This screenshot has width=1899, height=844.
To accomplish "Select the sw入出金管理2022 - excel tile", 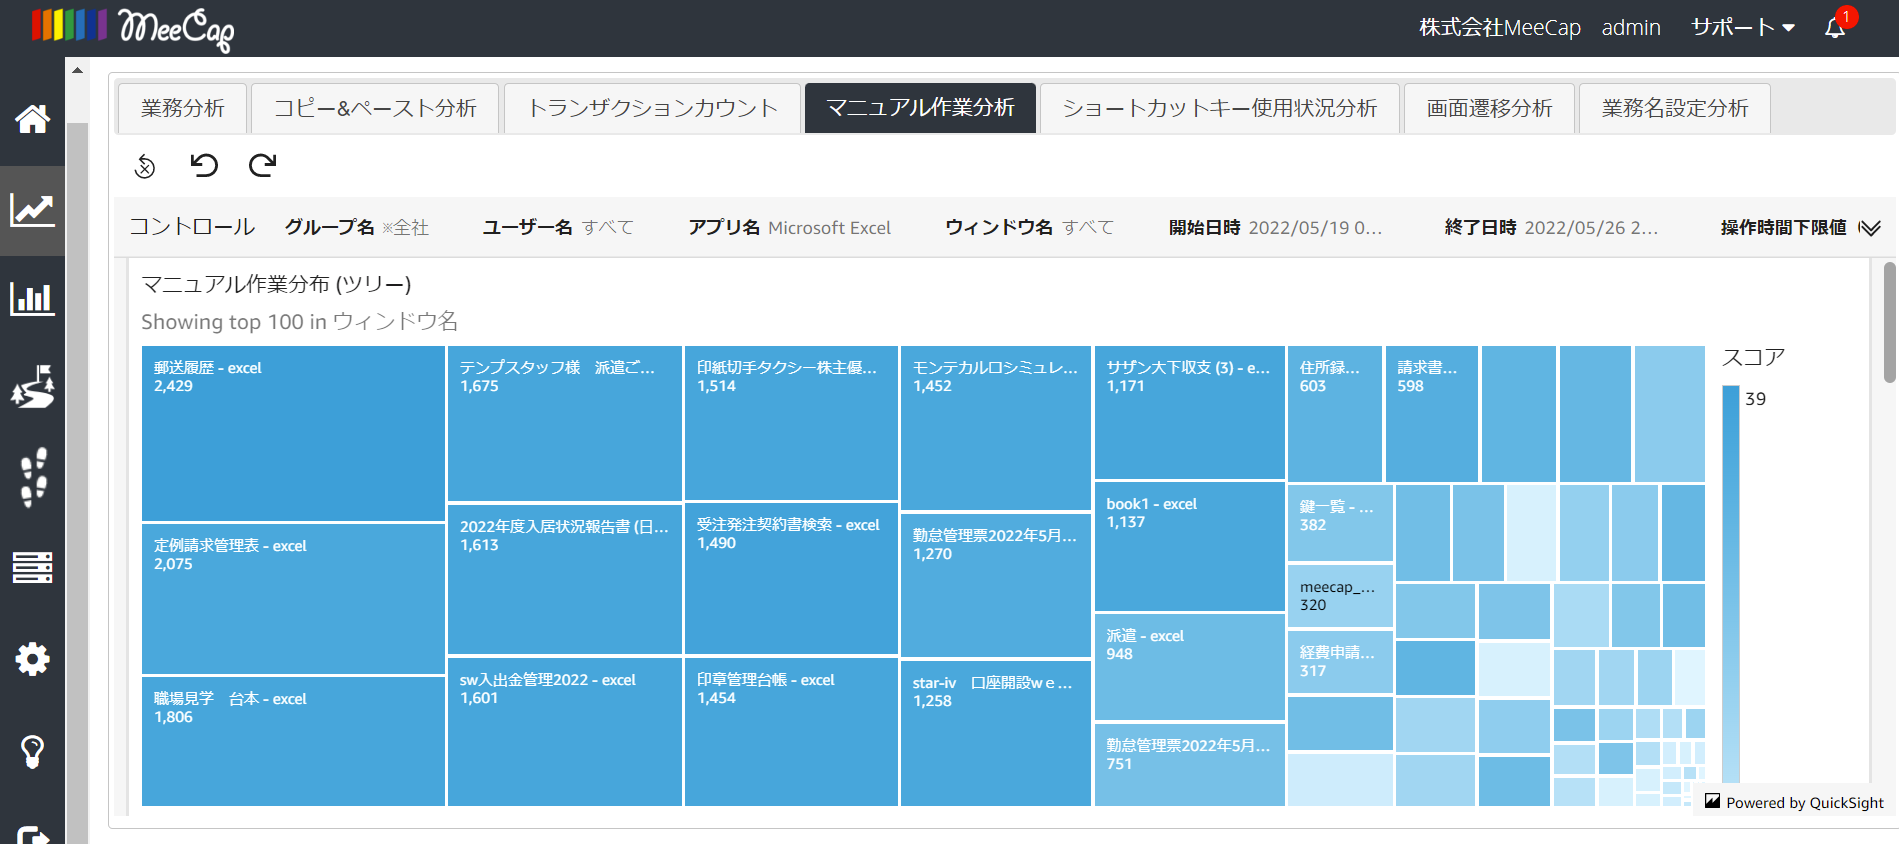I will [565, 732].
